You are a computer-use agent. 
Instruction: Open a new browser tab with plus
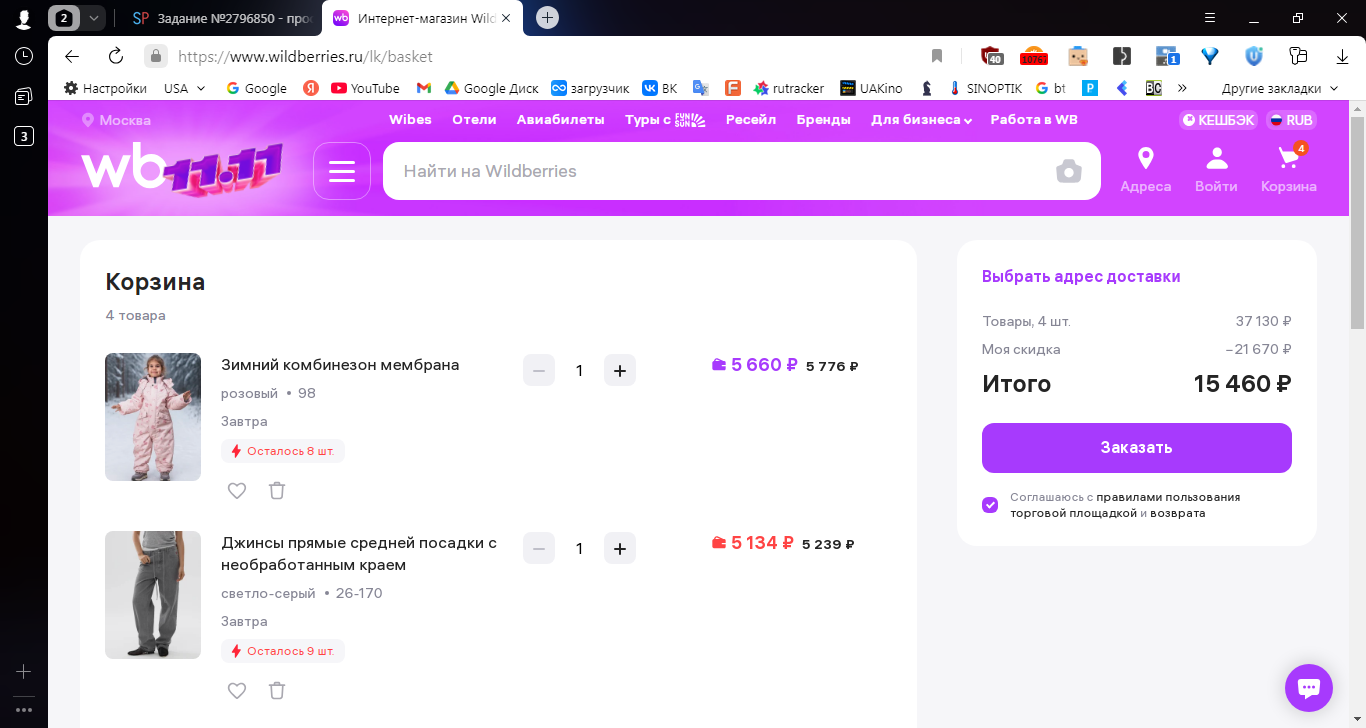tap(547, 18)
